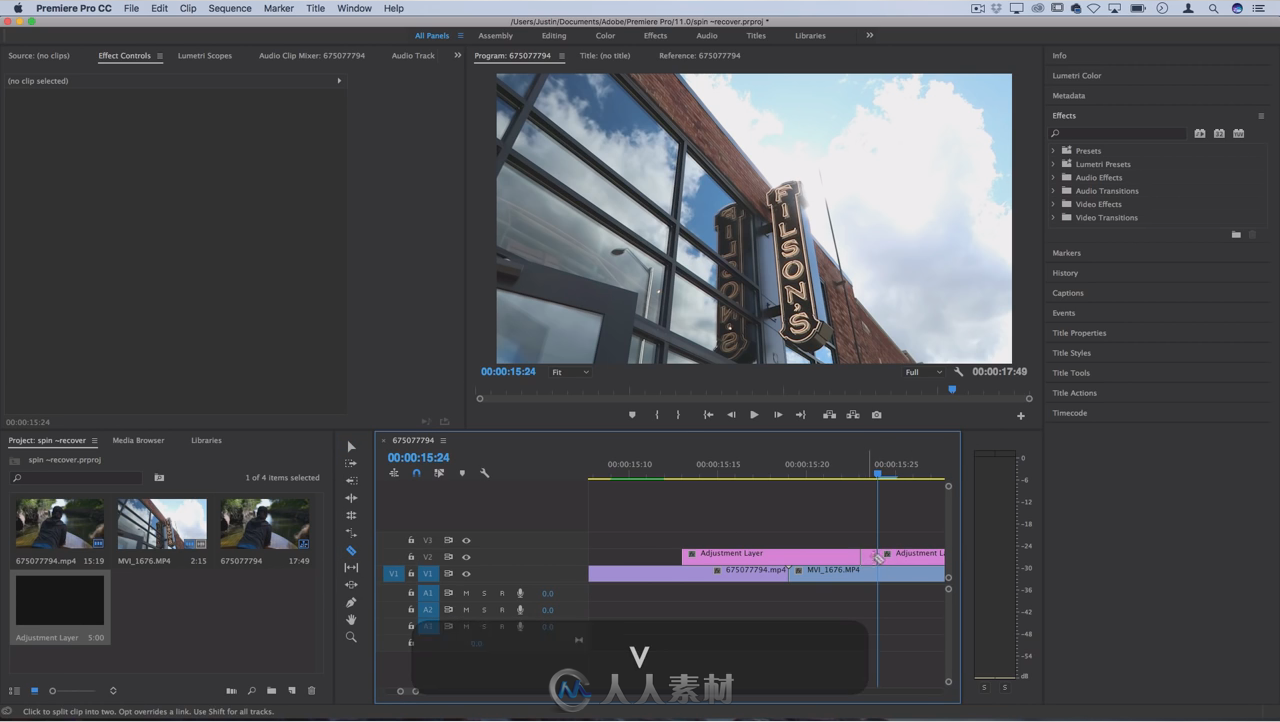Toggle insert sequences as nests button
This screenshot has height=722, width=1280.
click(x=394, y=473)
